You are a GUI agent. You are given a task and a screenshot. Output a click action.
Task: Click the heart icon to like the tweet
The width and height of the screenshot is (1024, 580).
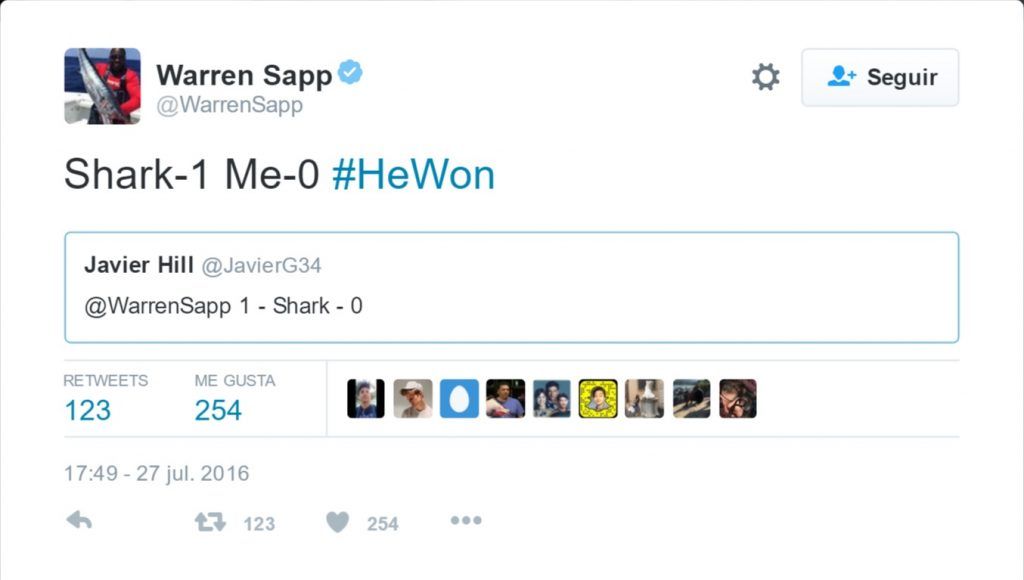[x=337, y=520]
